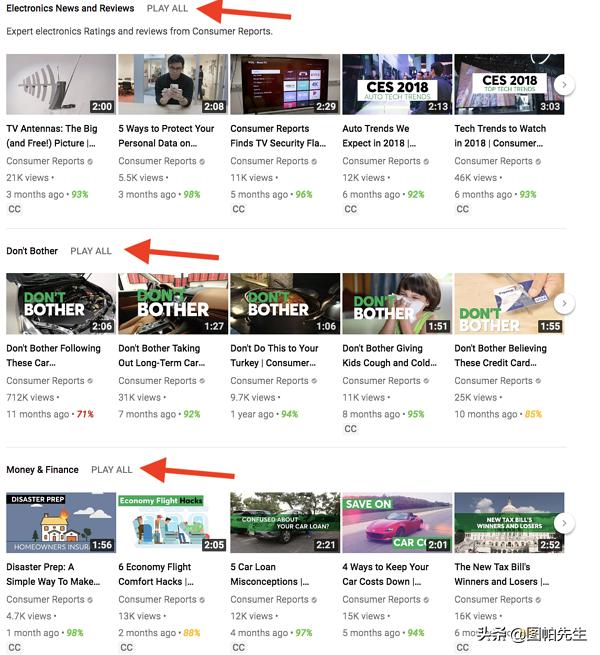Screen dimensions: 600x655
Task: Show next videos in Electronics News row
Action: 564,85
